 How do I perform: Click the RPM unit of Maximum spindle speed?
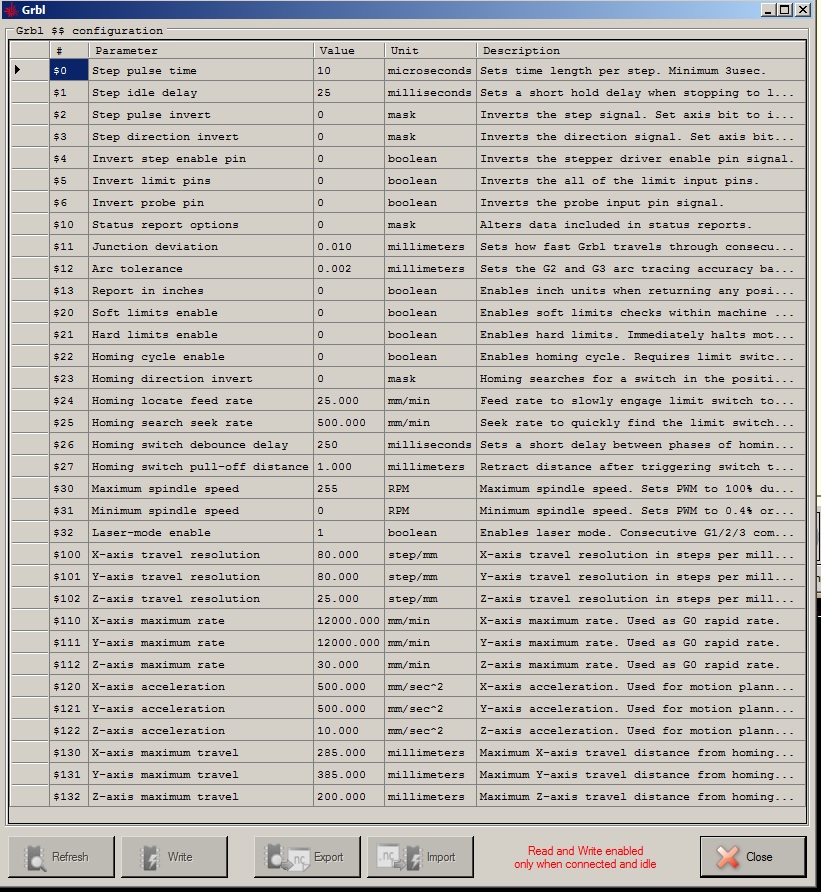point(430,488)
